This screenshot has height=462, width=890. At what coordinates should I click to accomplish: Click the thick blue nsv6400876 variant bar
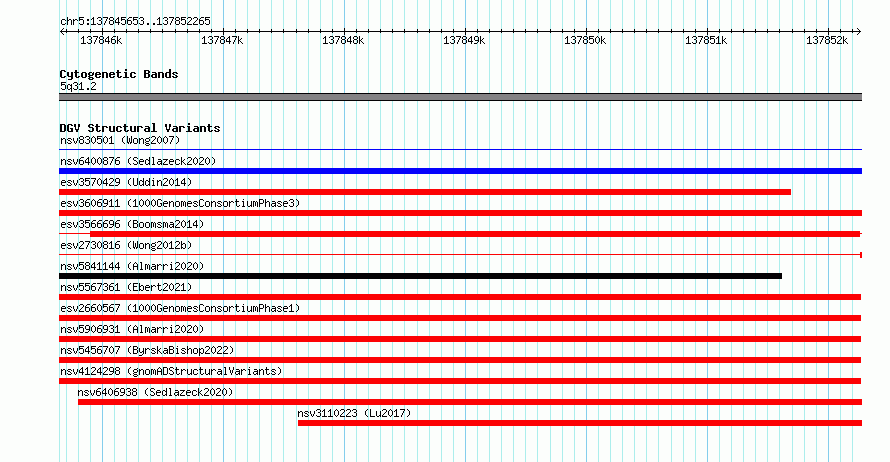coord(460,171)
